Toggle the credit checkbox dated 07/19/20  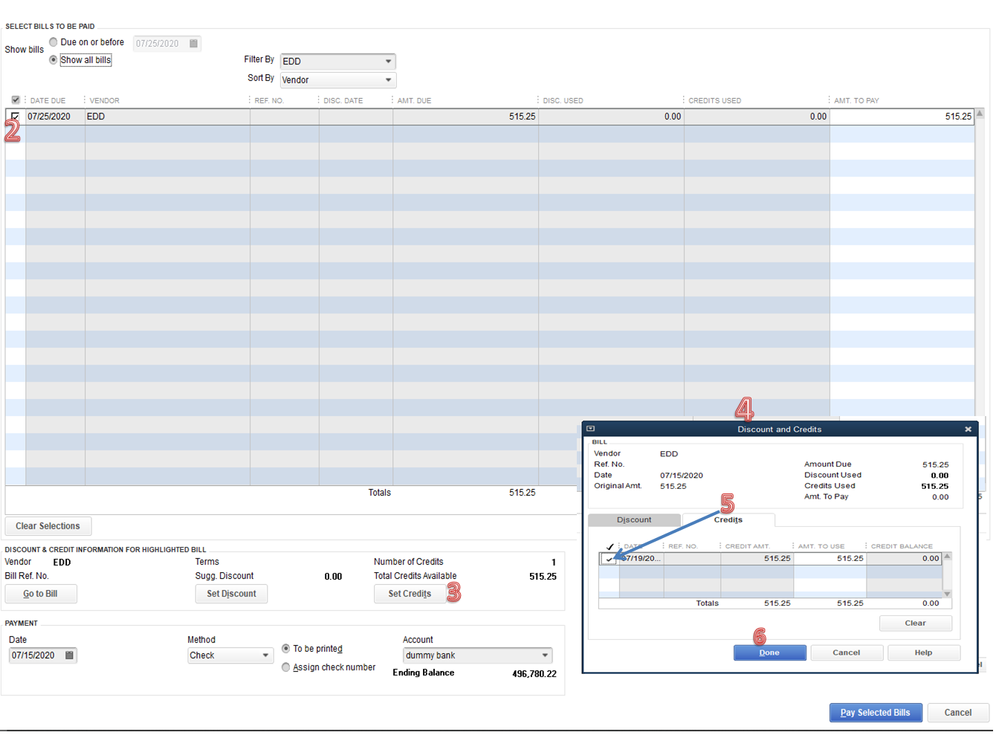coord(609,559)
